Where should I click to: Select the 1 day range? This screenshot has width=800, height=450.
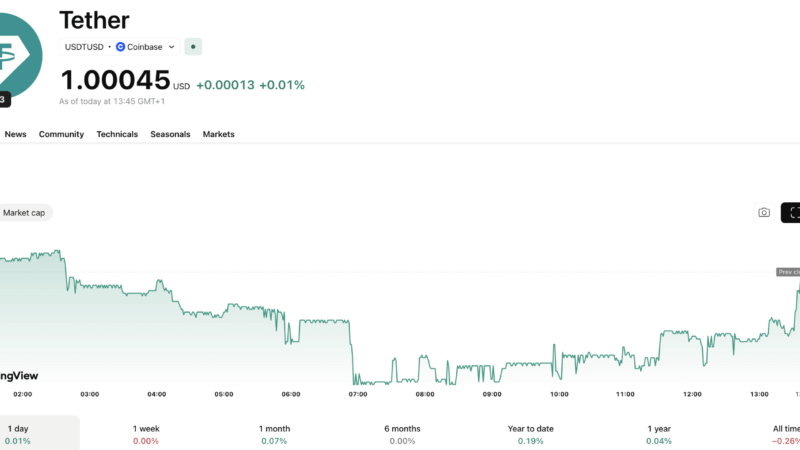[x=39, y=434]
